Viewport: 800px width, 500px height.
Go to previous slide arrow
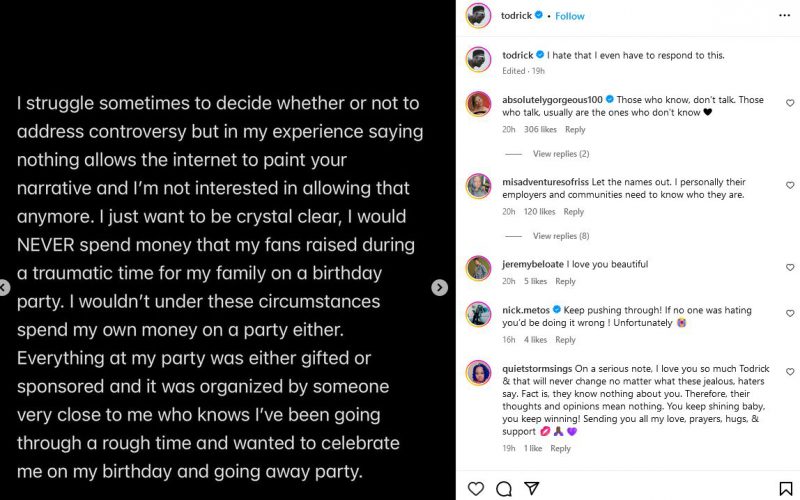point(4,288)
